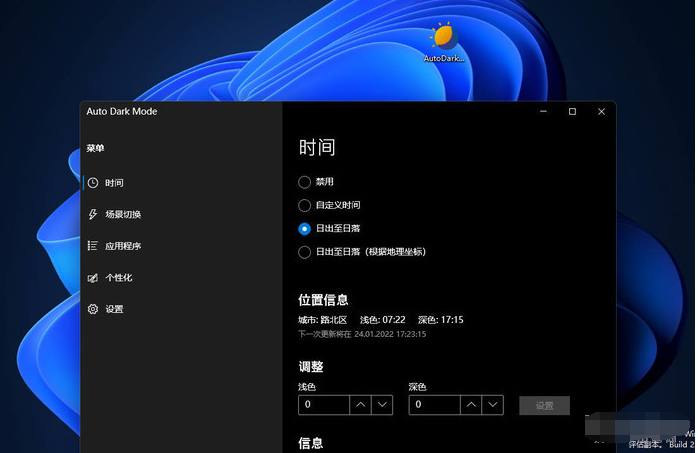Image resolution: width=698 pixels, height=453 pixels.
Task: Select the 禁用 radio option
Action: (x=305, y=182)
